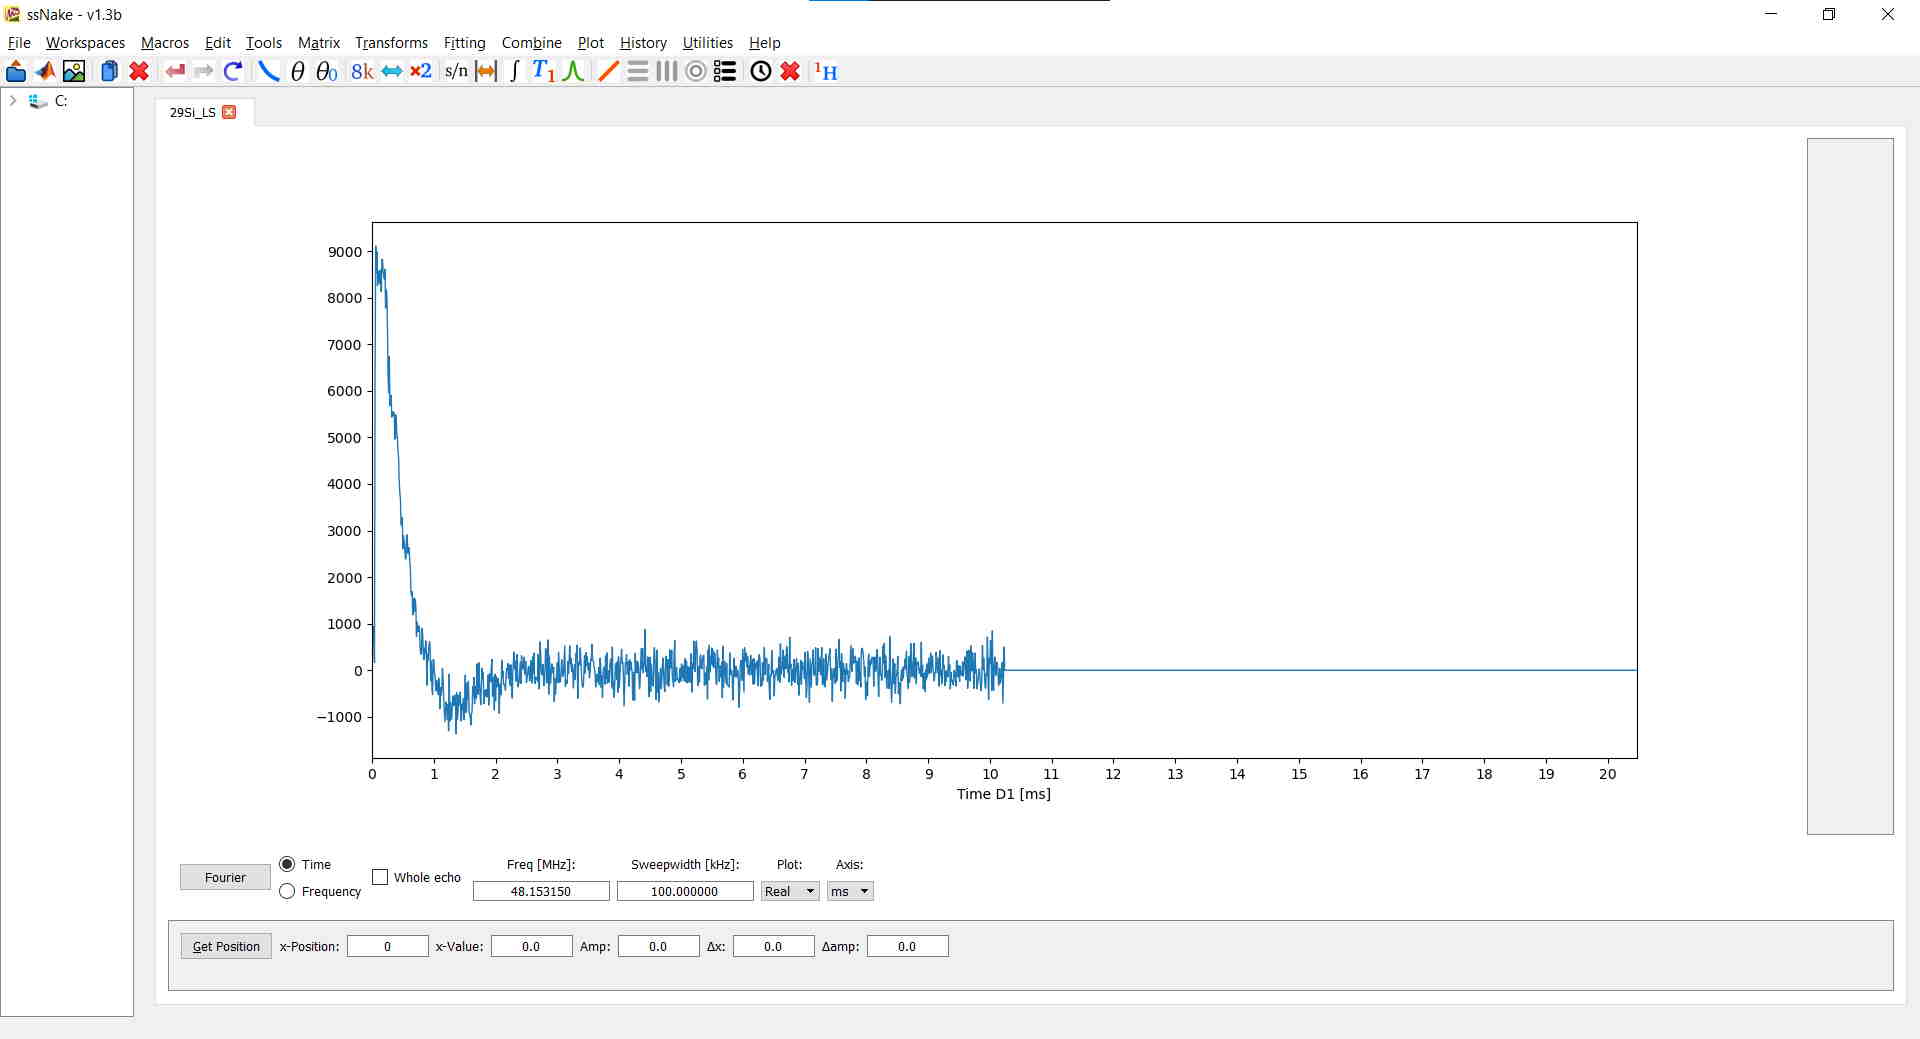Click the 1H NMR table icon
This screenshot has height=1039, width=1920.
pos(826,71)
